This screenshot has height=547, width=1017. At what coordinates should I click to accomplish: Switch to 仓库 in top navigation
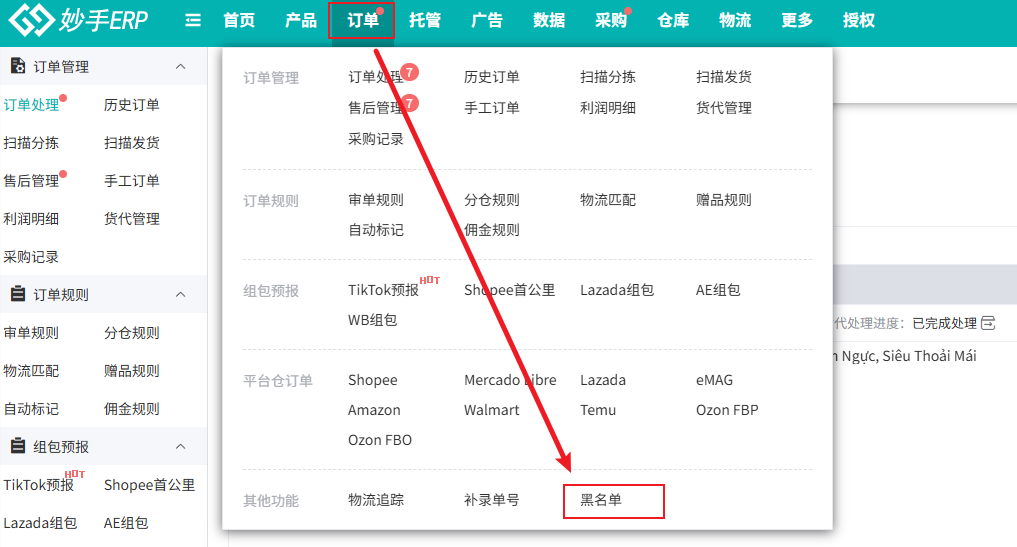(673, 20)
